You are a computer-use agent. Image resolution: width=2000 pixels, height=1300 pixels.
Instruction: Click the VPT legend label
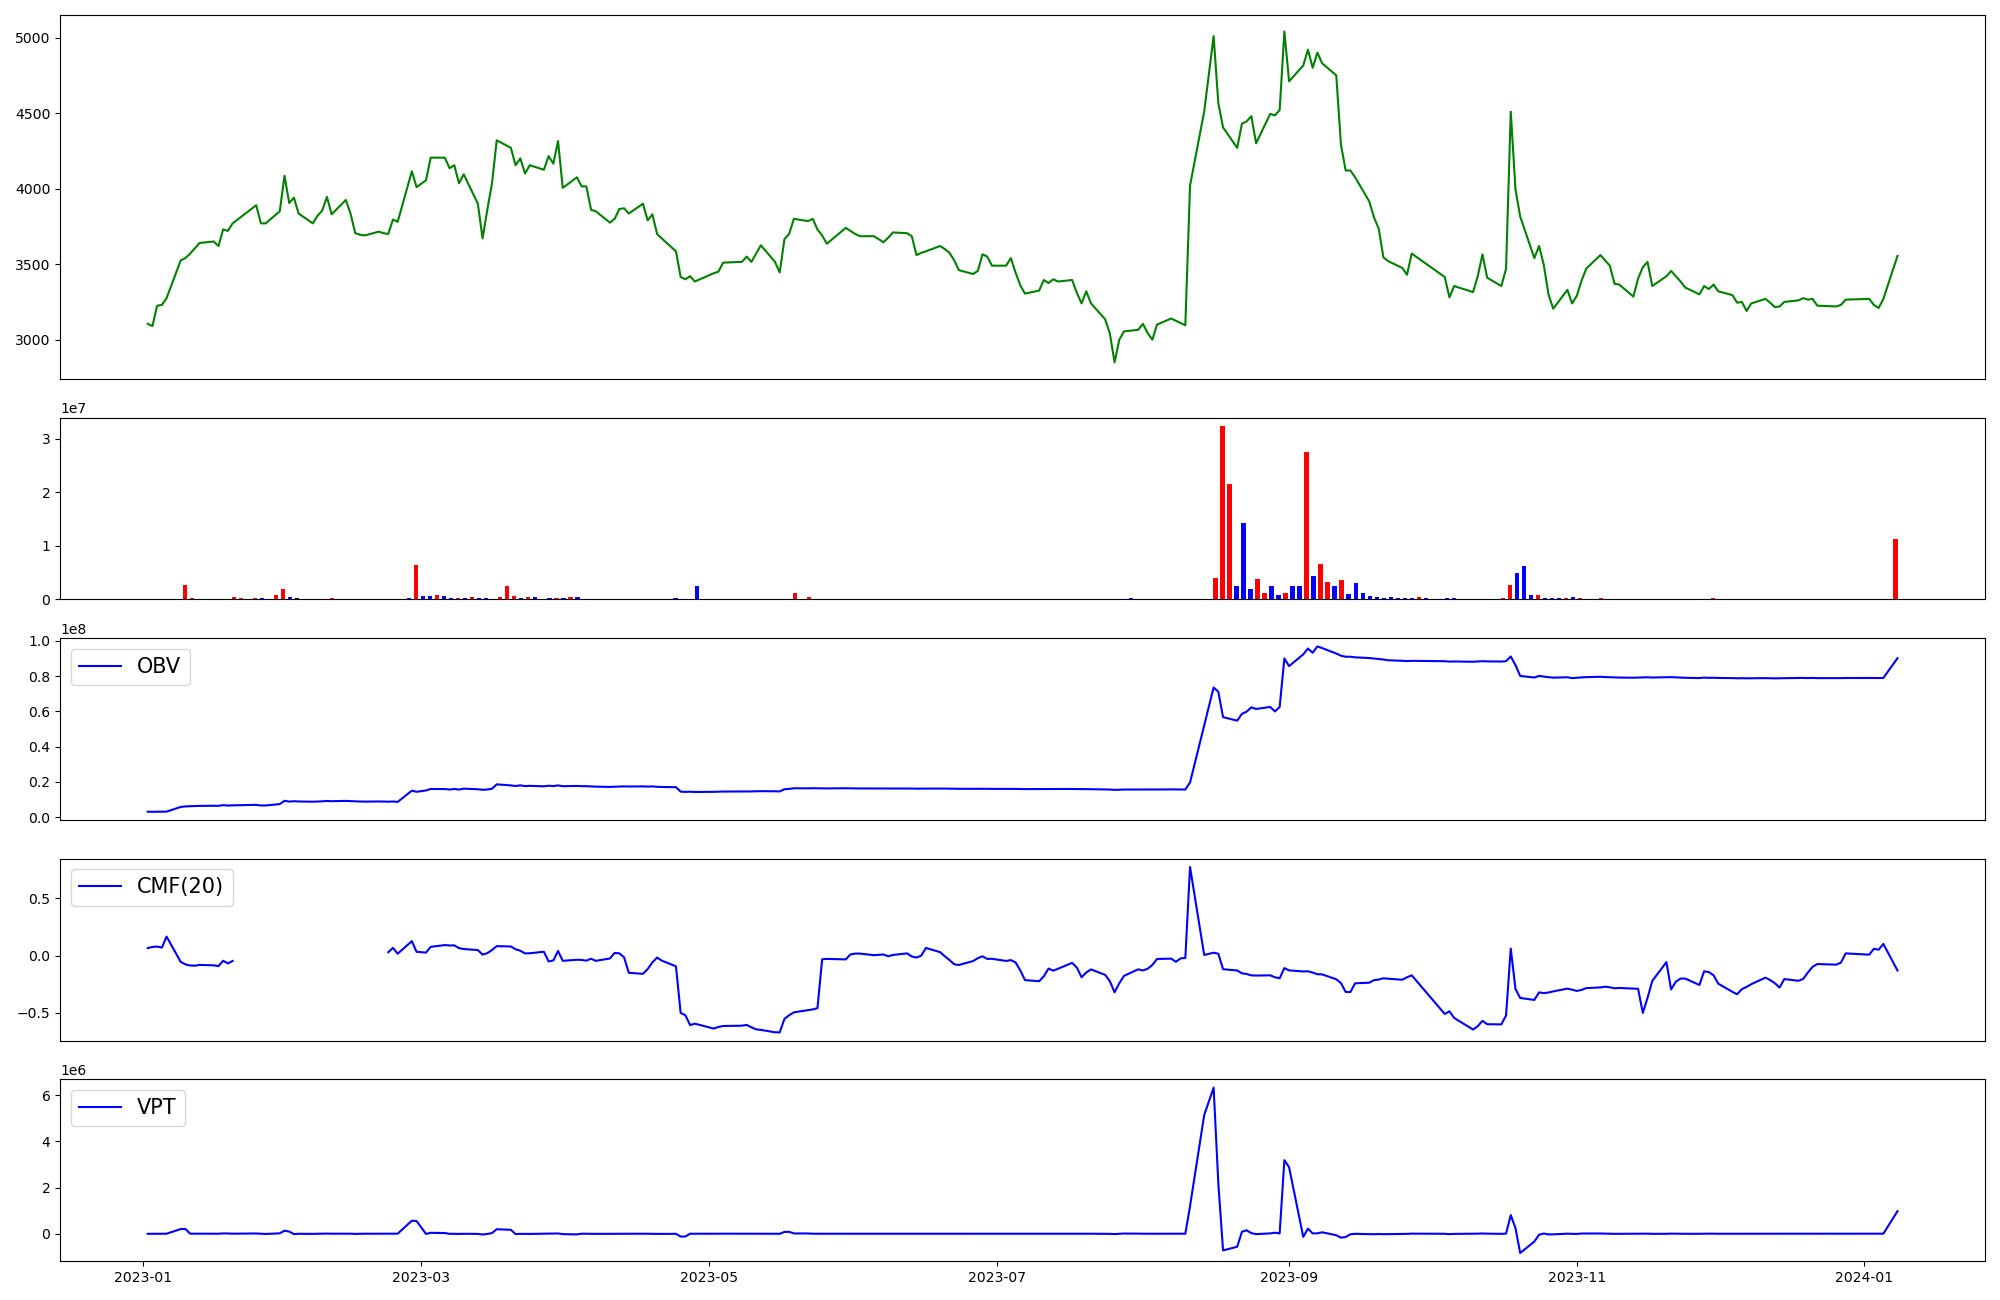point(156,1107)
